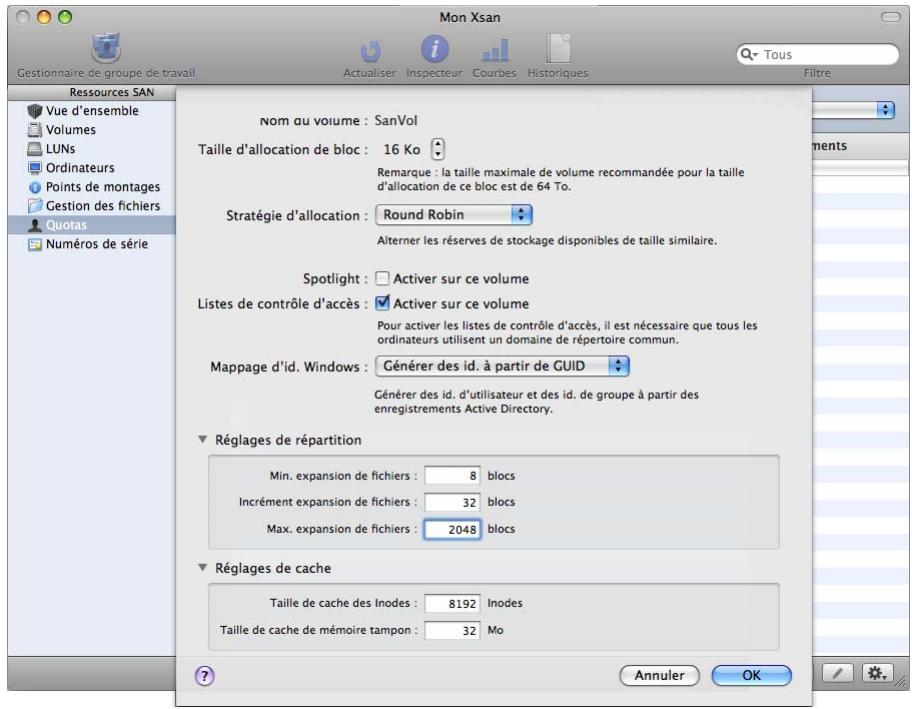Click the toolbar toggle pill in title bar
Image resolution: width=912 pixels, height=709 pixels.
(x=890, y=17)
